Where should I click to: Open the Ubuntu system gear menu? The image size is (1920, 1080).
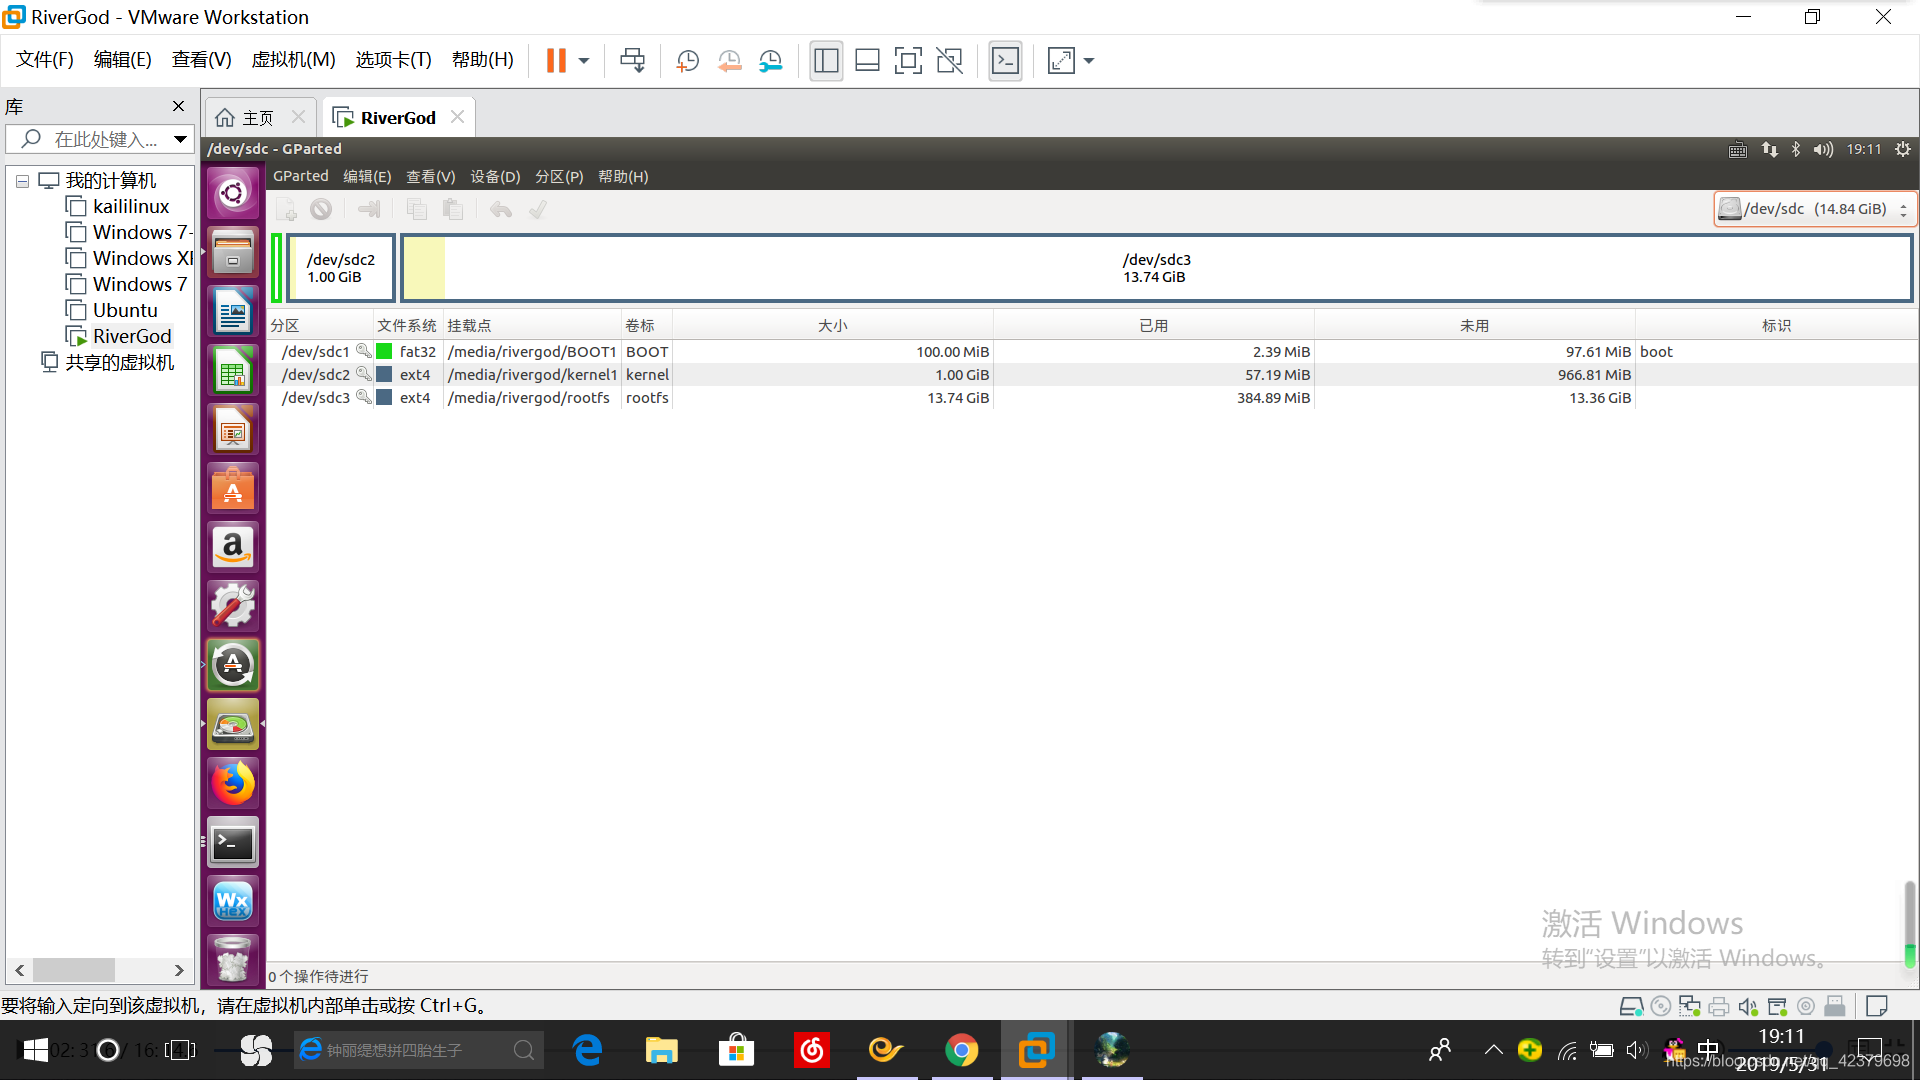pos(1903,149)
